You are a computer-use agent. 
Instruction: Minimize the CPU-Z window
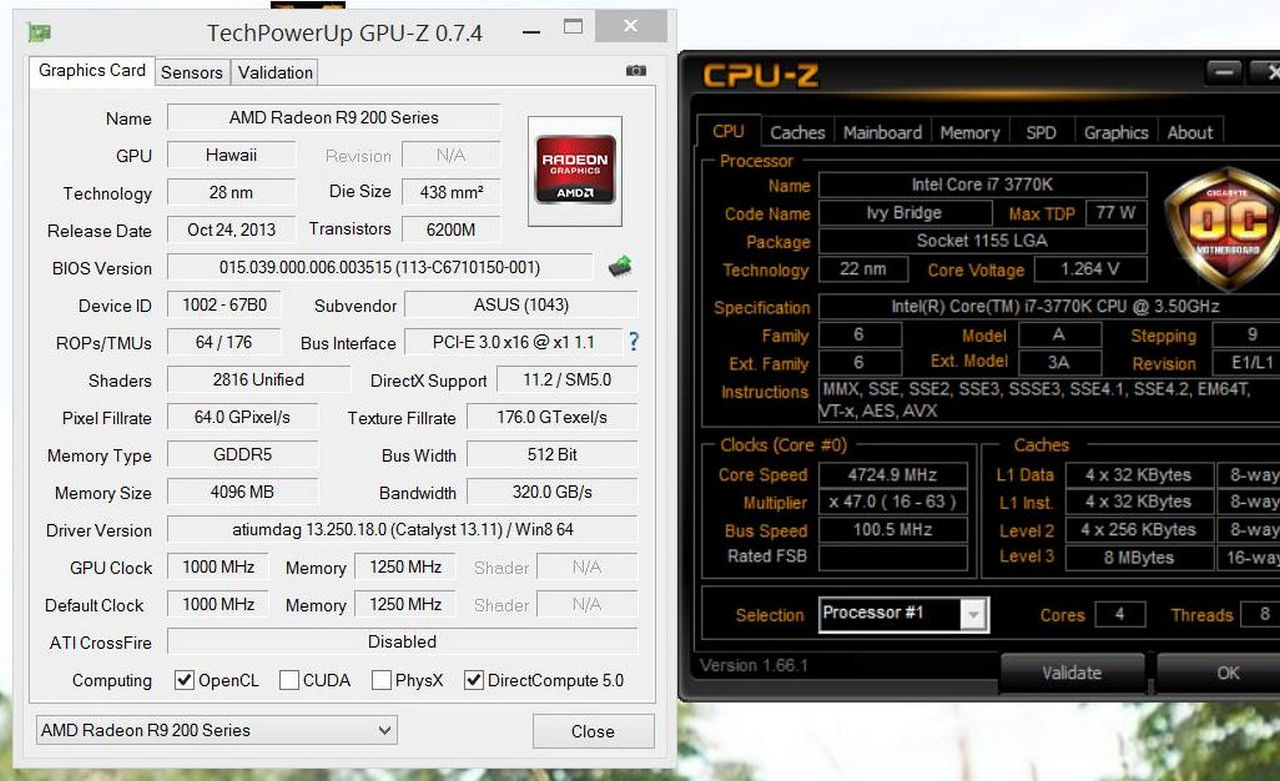click(1224, 71)
